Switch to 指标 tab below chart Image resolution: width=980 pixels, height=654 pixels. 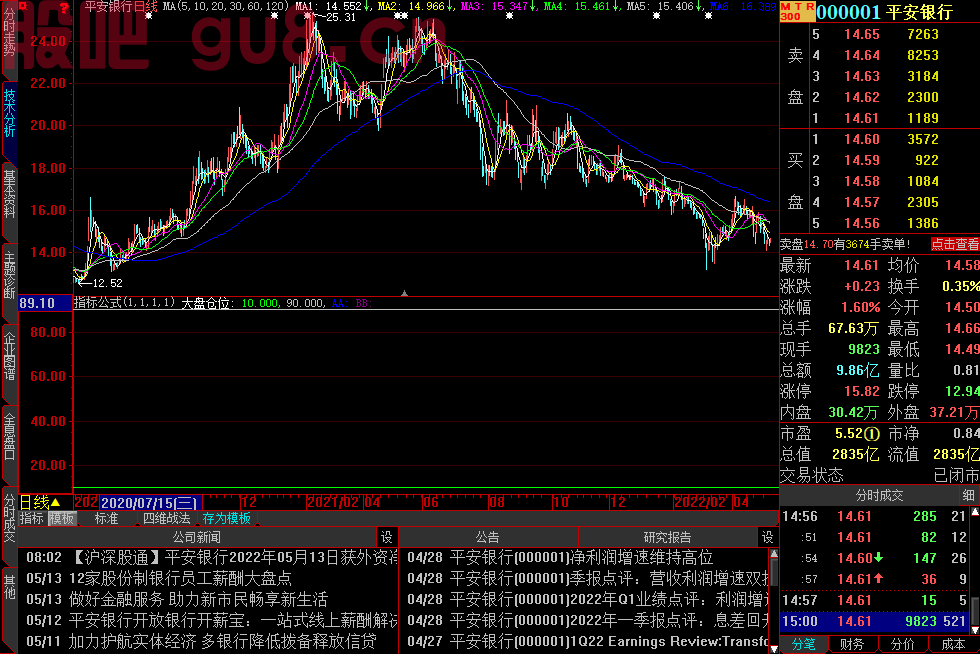click(32, 518)
